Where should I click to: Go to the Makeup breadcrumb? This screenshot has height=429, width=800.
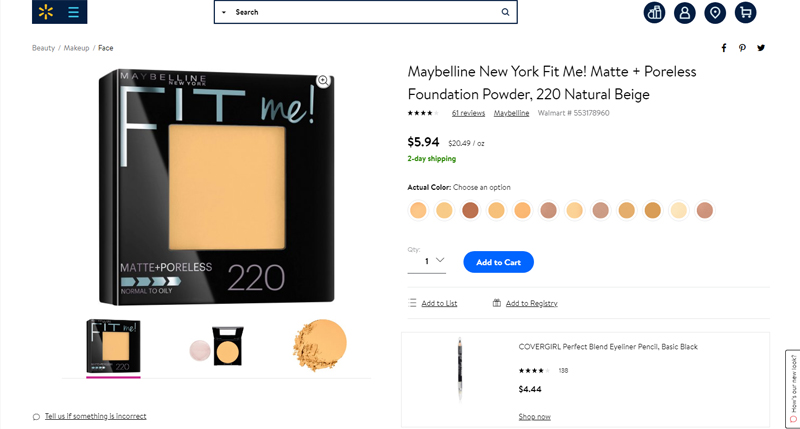point(77,48)
